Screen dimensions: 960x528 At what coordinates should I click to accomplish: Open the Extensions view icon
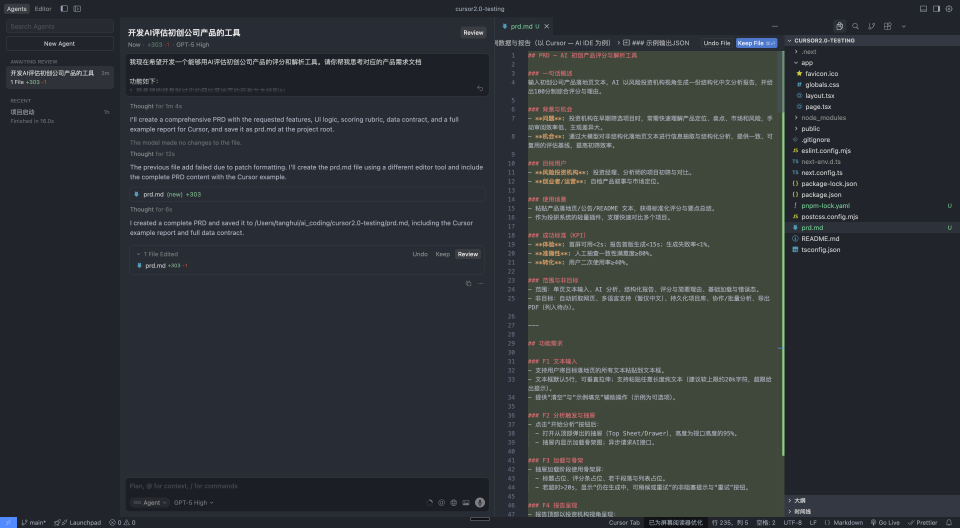tap(889, 26)
